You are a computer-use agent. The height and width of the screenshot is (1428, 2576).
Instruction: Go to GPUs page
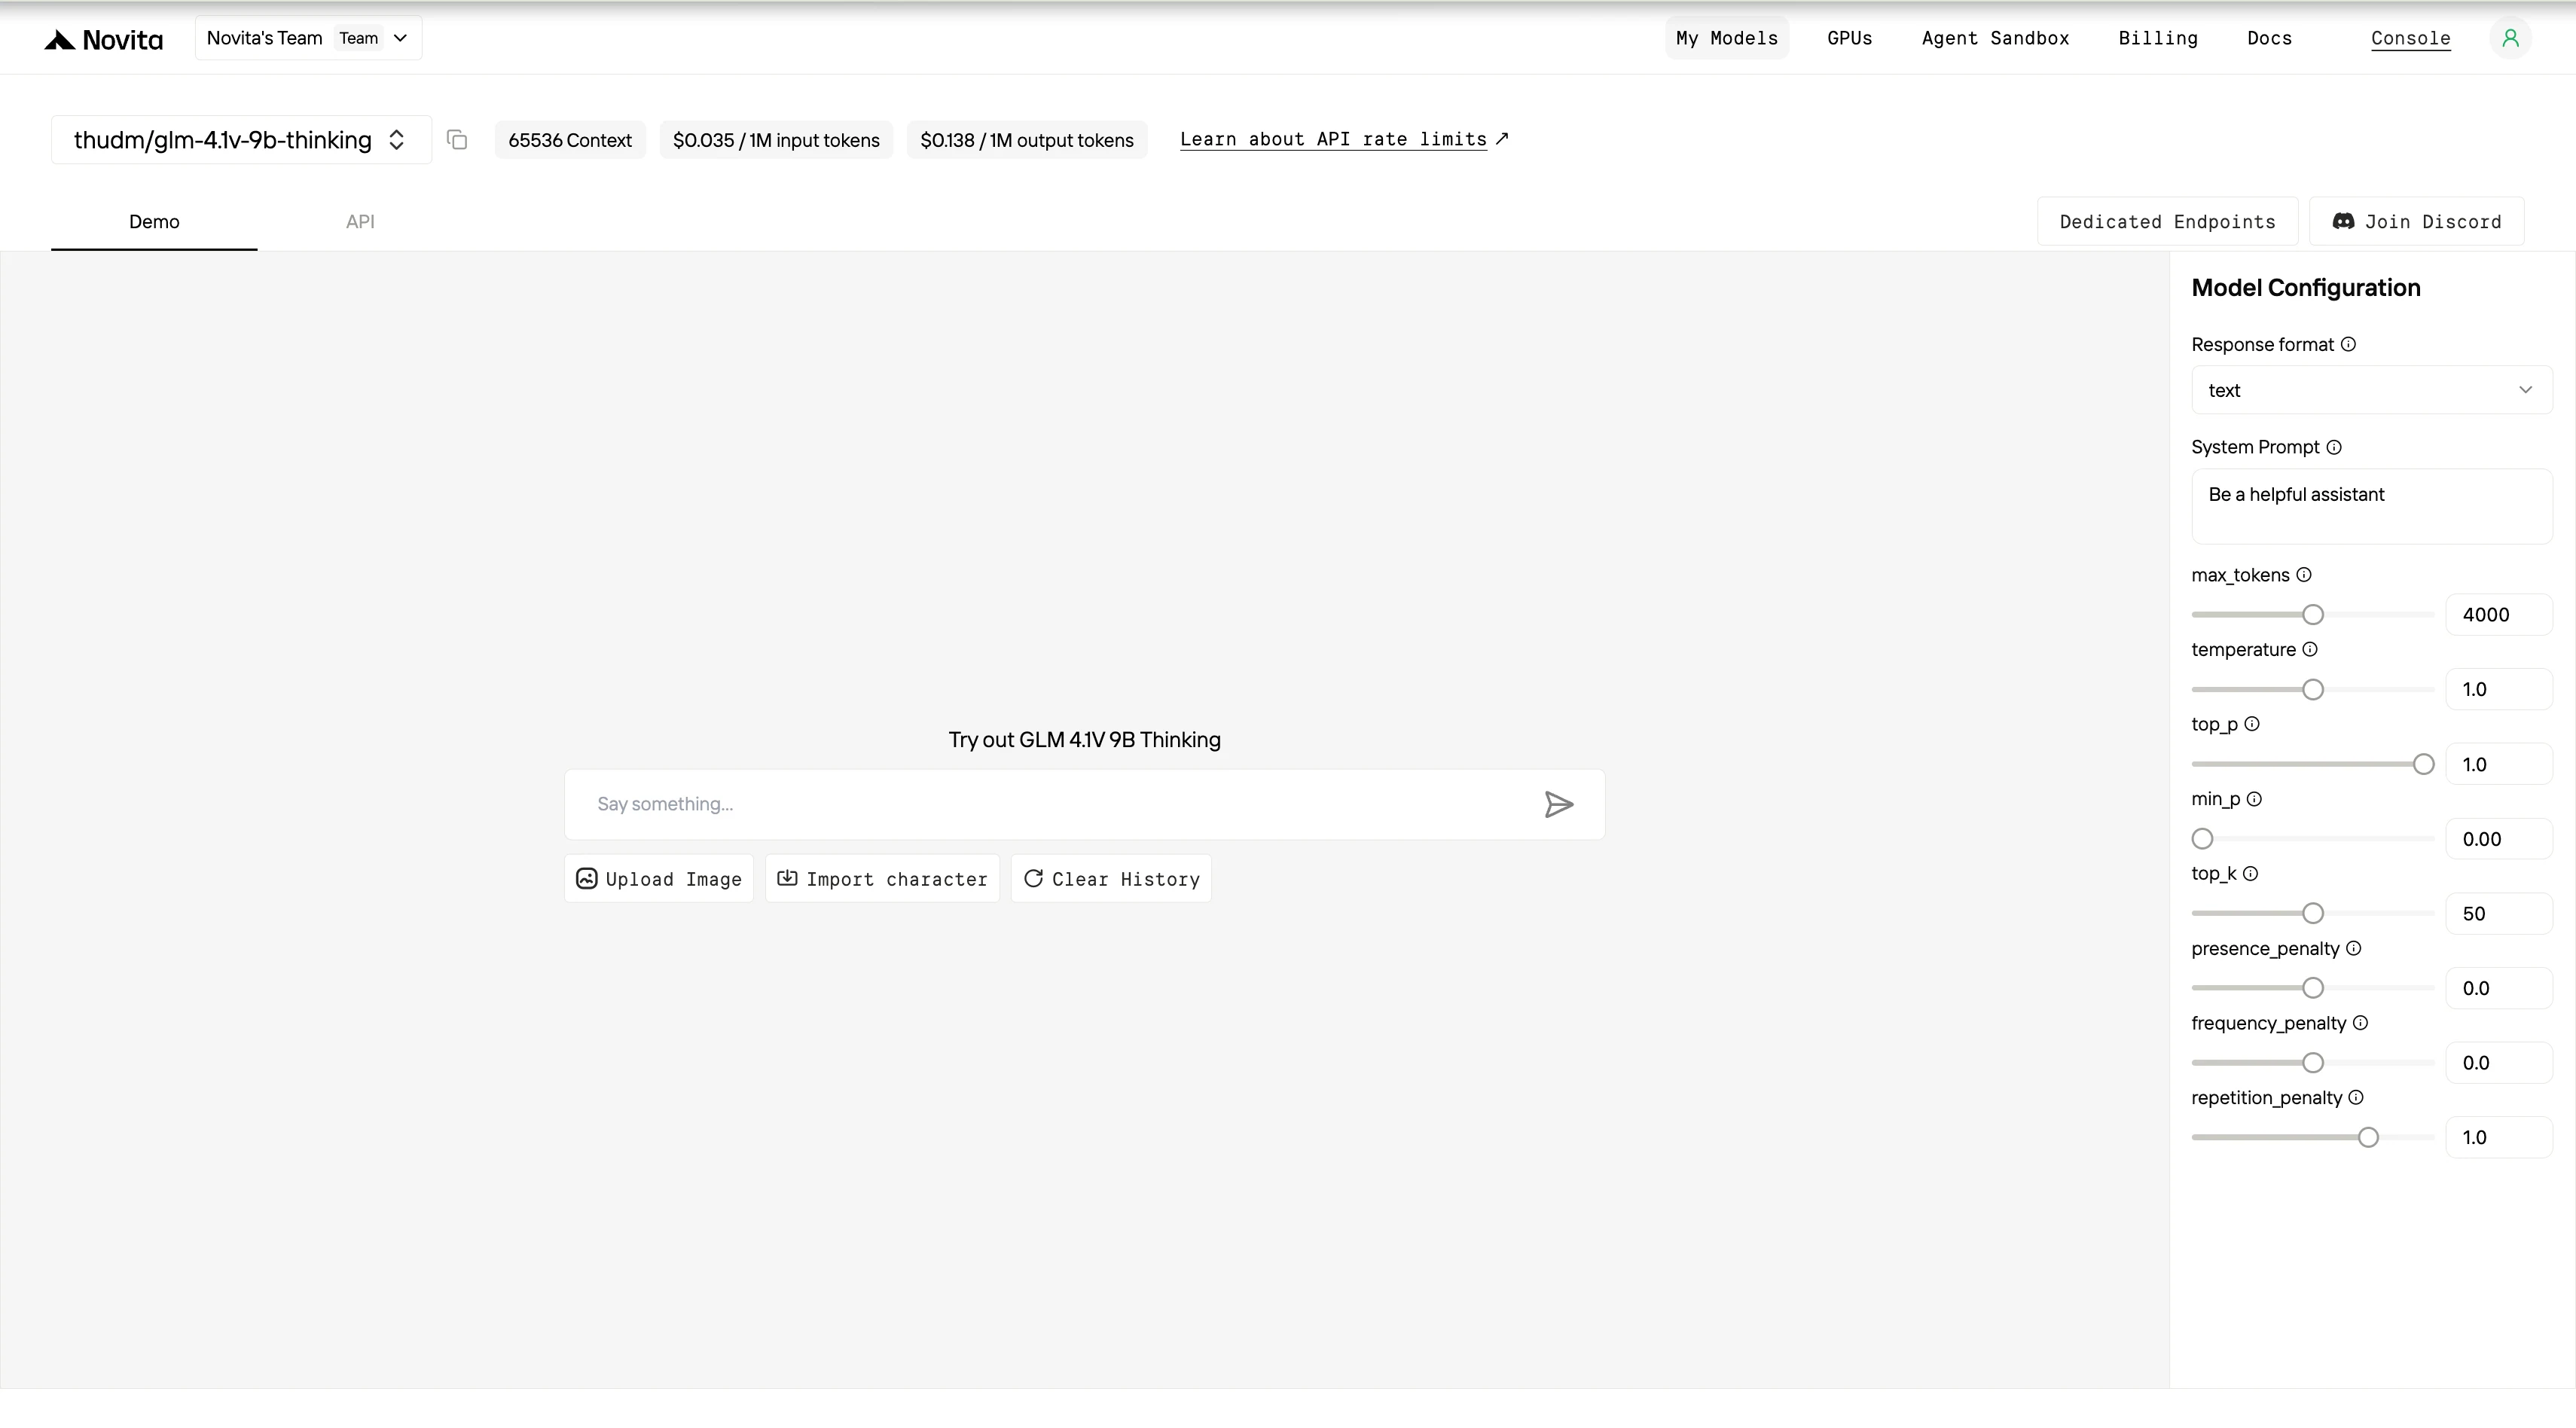(x=1849, y=38)
